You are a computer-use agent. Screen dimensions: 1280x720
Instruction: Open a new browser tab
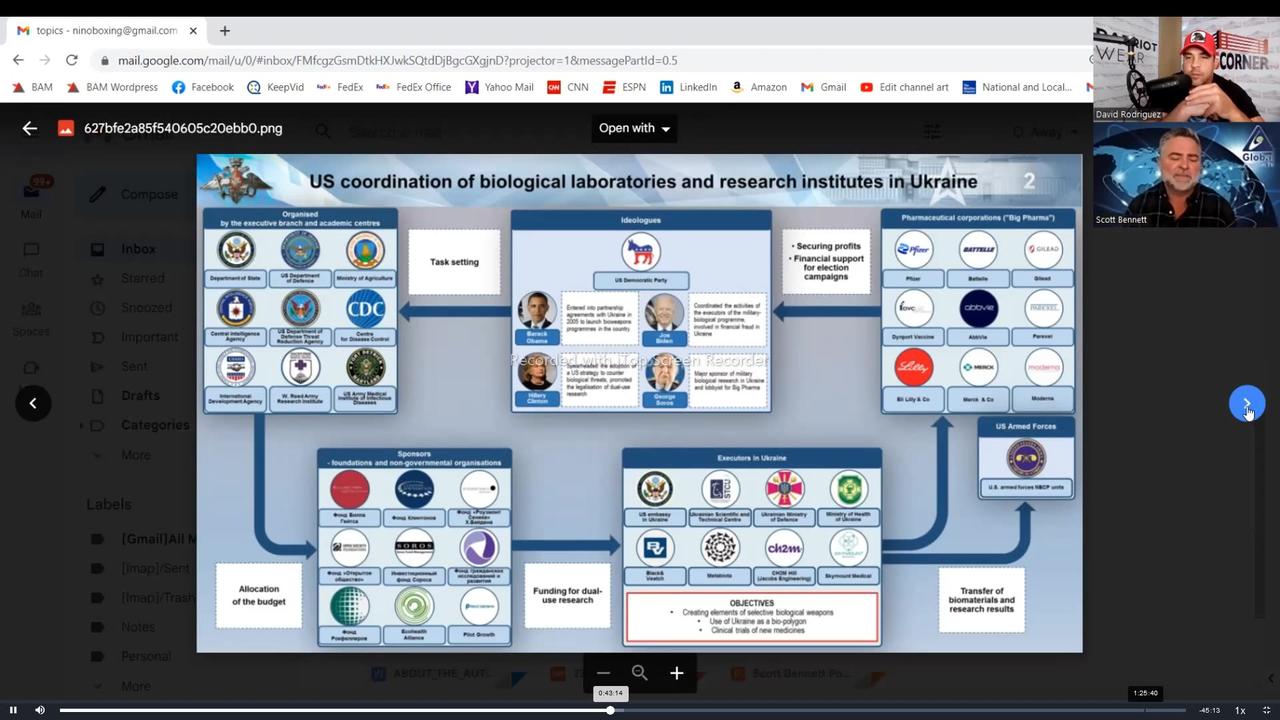(224, 31)
